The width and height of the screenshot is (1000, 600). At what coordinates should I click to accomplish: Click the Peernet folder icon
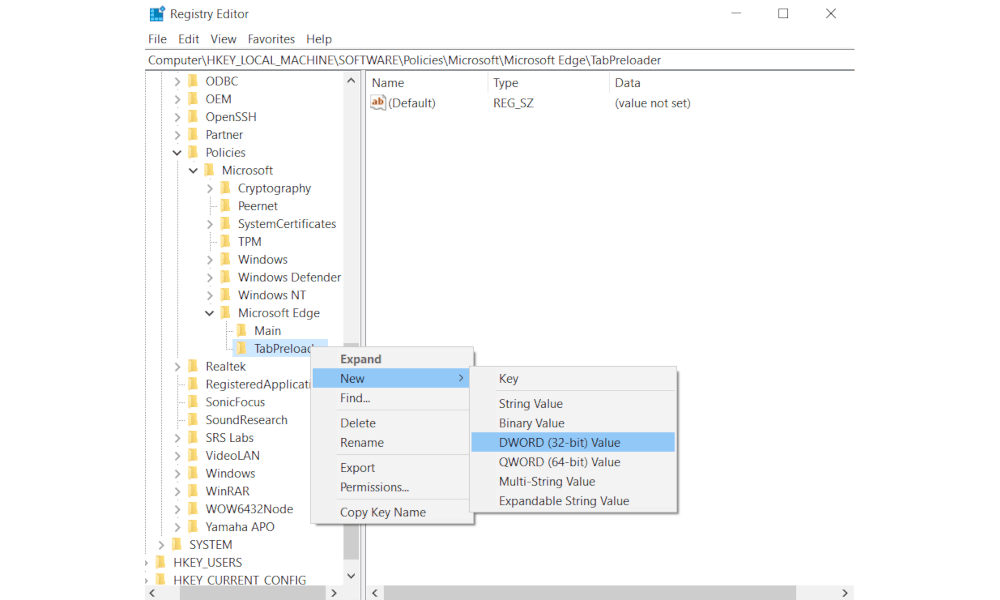click(225, 206)
